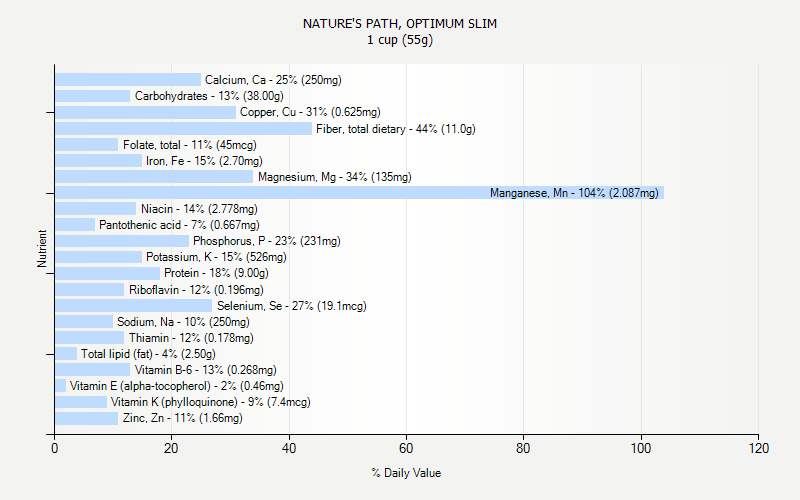Click the x-axis tick label 120

pos(759,448)
